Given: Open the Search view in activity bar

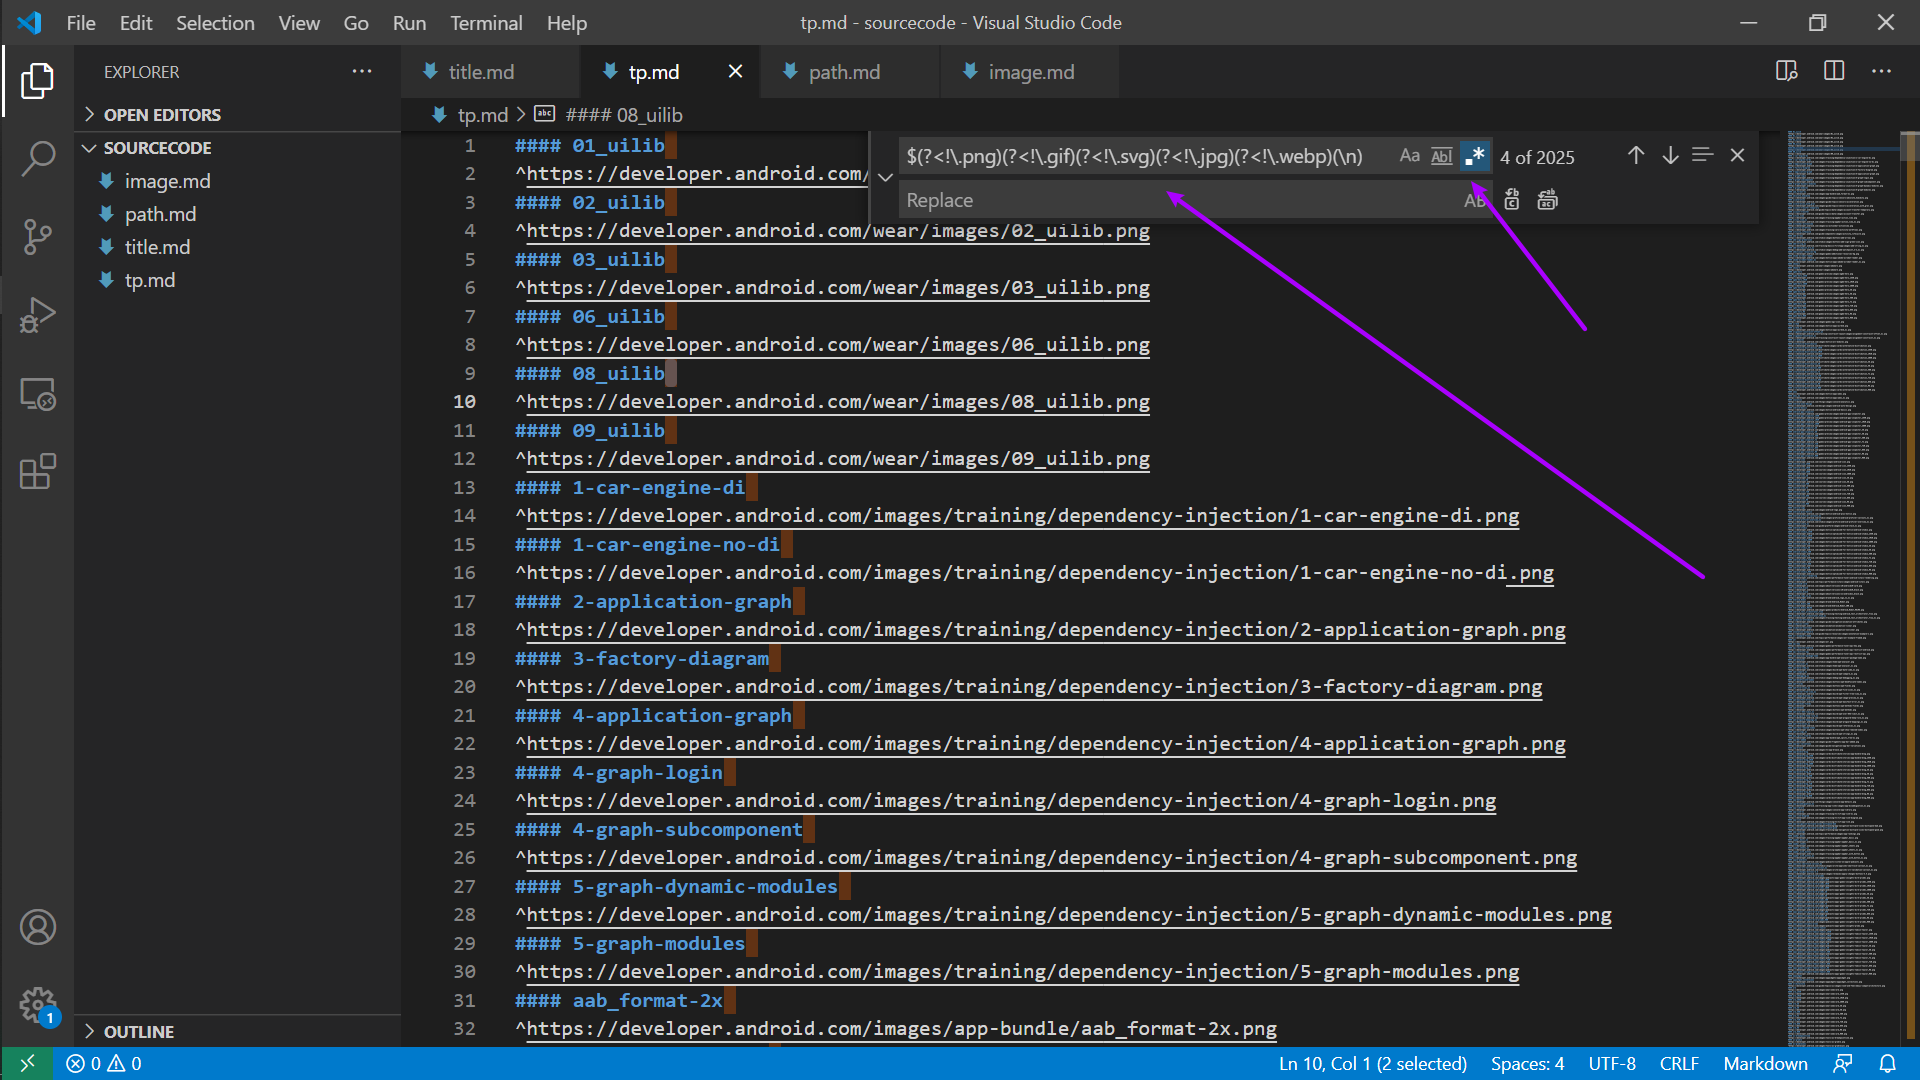Looking at the screenshot, I should (37, 158).
